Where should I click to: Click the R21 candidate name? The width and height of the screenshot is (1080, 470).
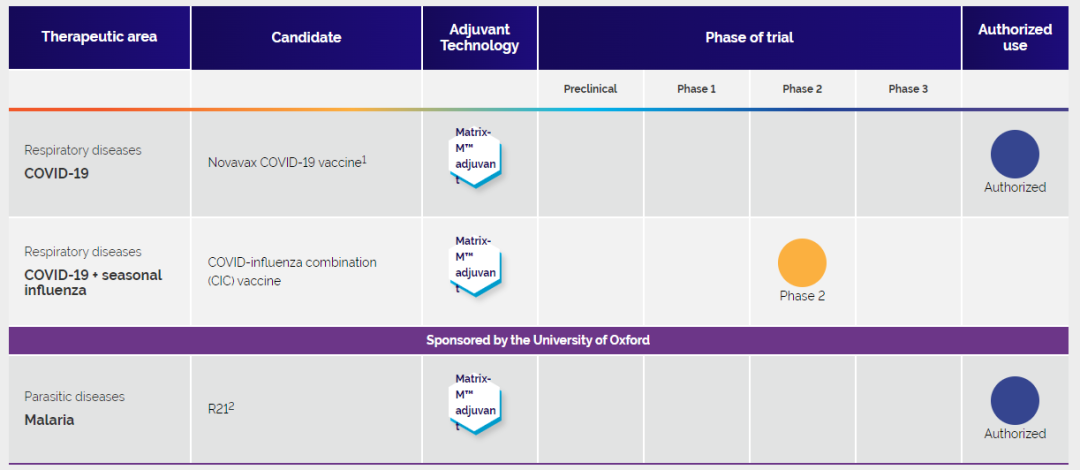pos(220,409)
